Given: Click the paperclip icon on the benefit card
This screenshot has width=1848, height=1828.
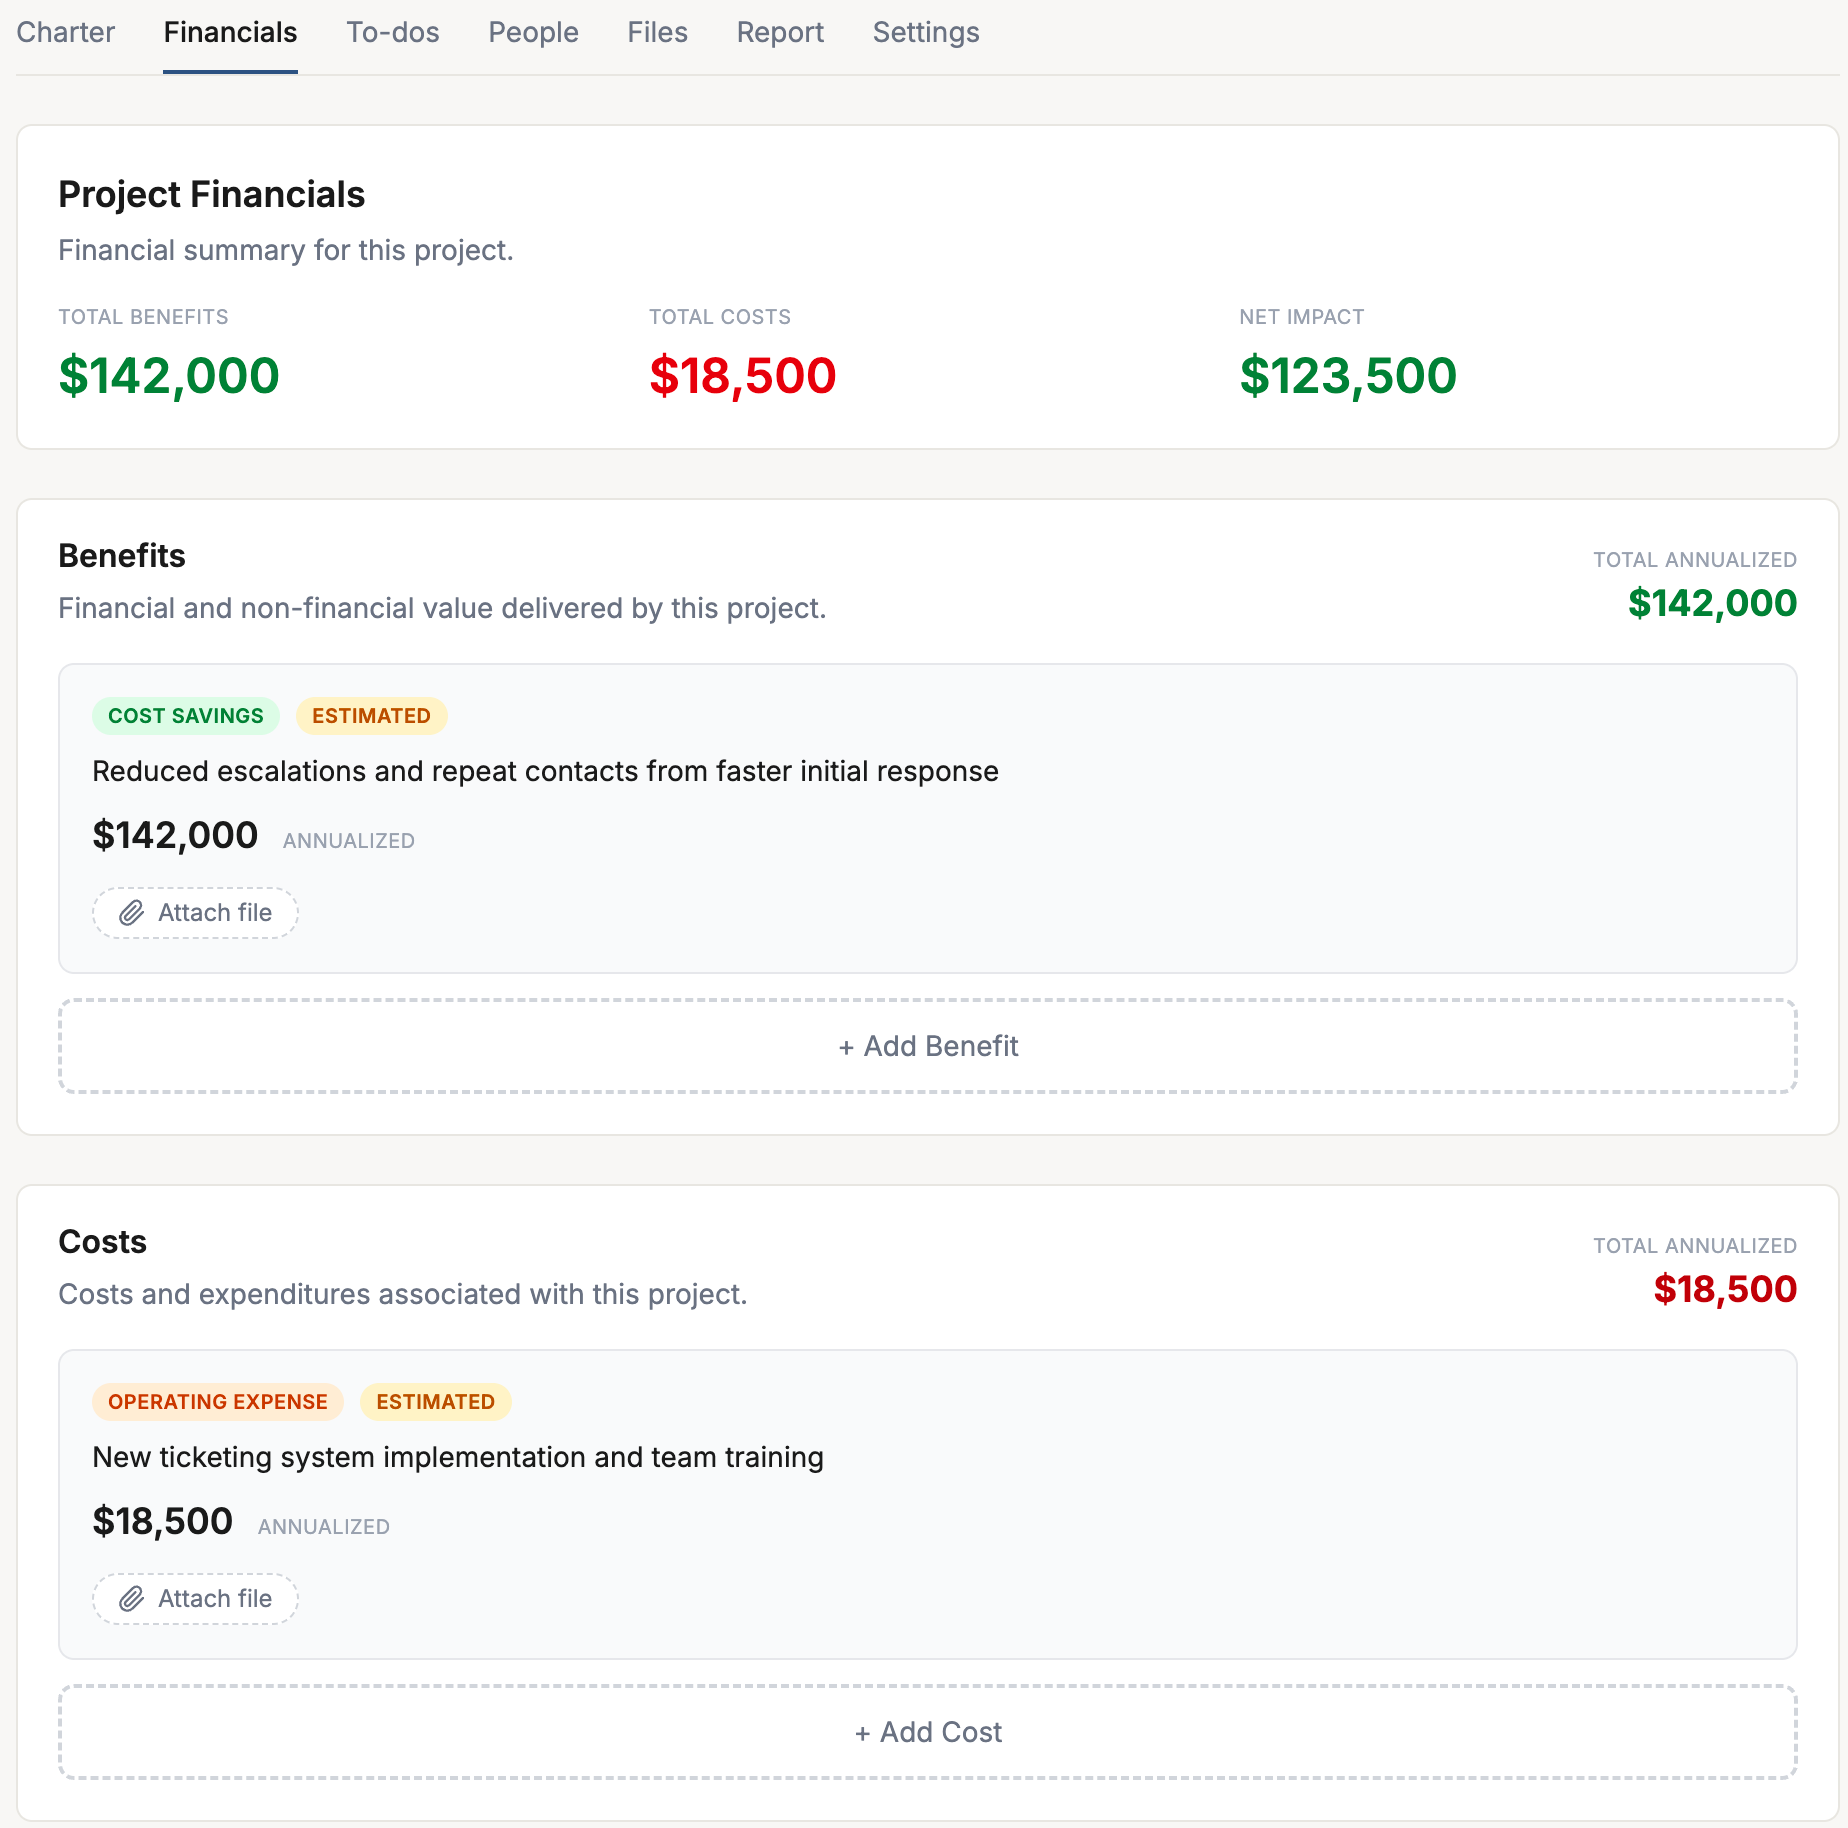Looking at the screenshot, I should point(132,913).
